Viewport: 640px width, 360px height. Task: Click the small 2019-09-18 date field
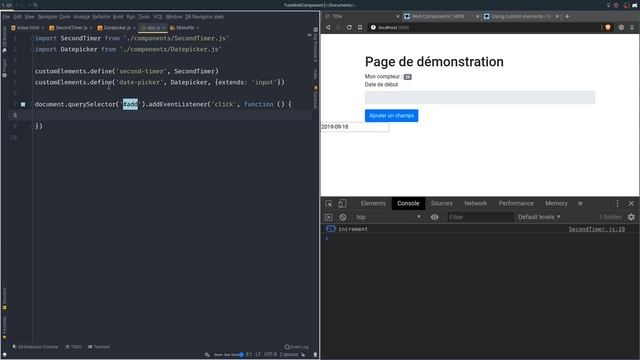click(x=354, y=127)
